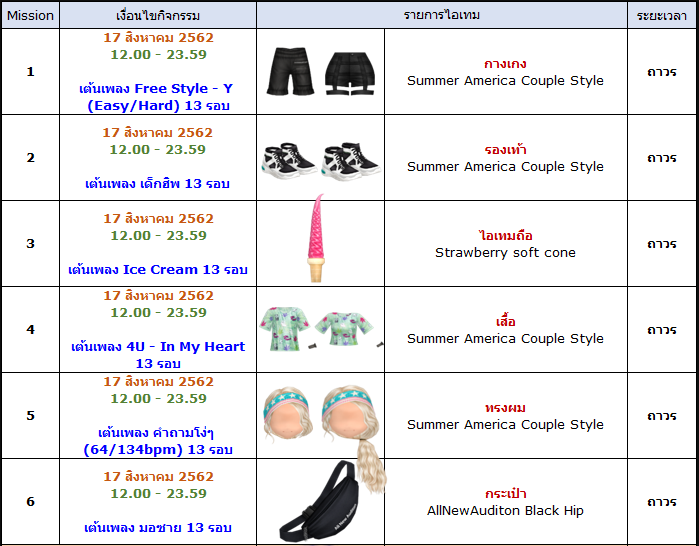Click the Strawberry soft cone item name

click(x=505, y=253)
